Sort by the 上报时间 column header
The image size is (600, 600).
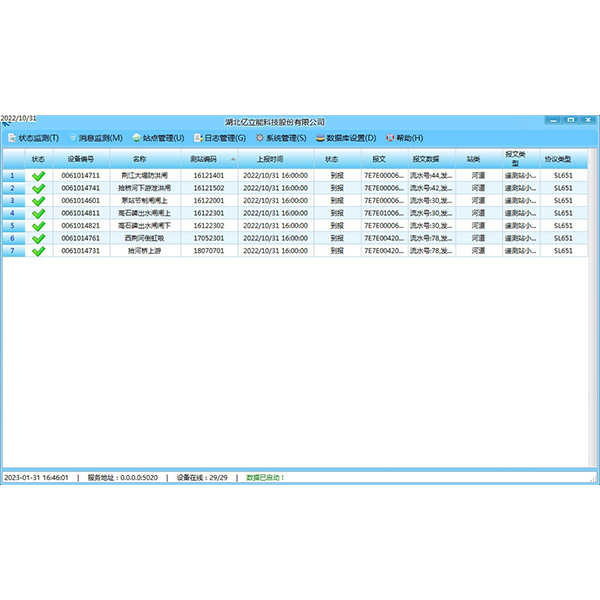276,159
